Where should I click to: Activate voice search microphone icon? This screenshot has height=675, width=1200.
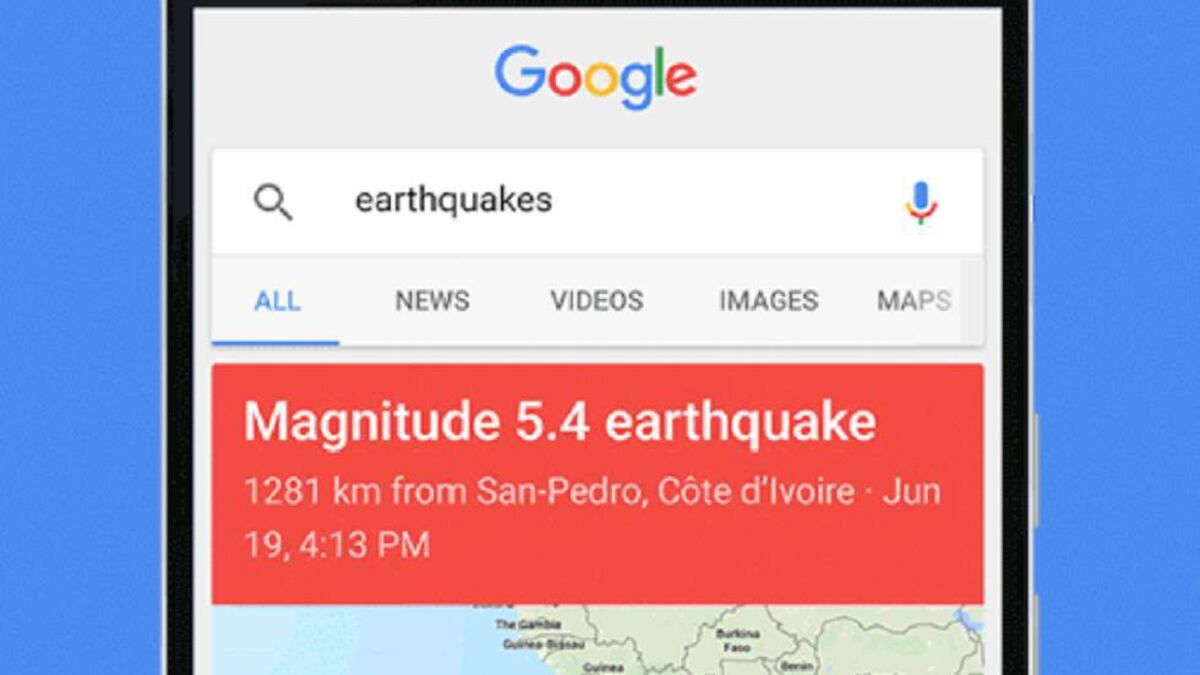[x=921, y=201]
